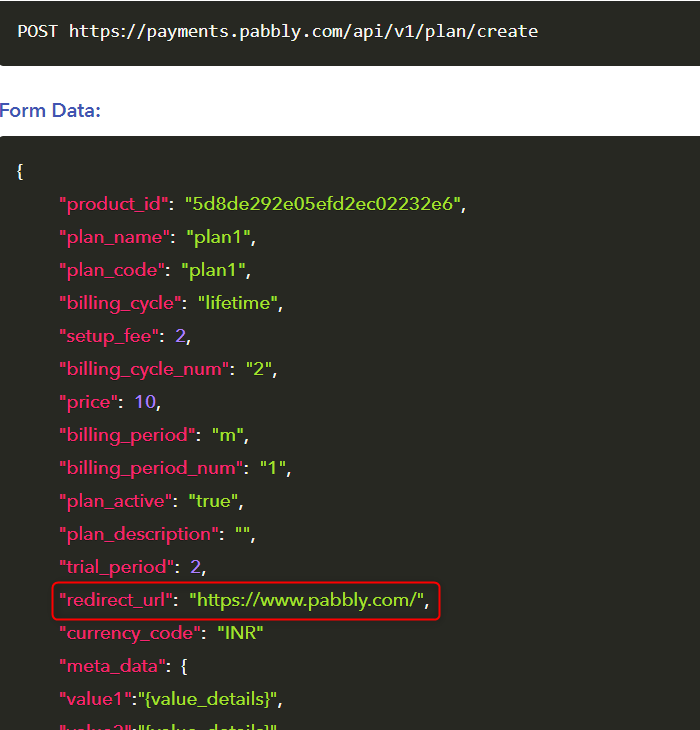Screen dimensions: 700x730
Task: Select the "{value_details}" value after value1
Action: pyautogui.click(x=208, y=699)
